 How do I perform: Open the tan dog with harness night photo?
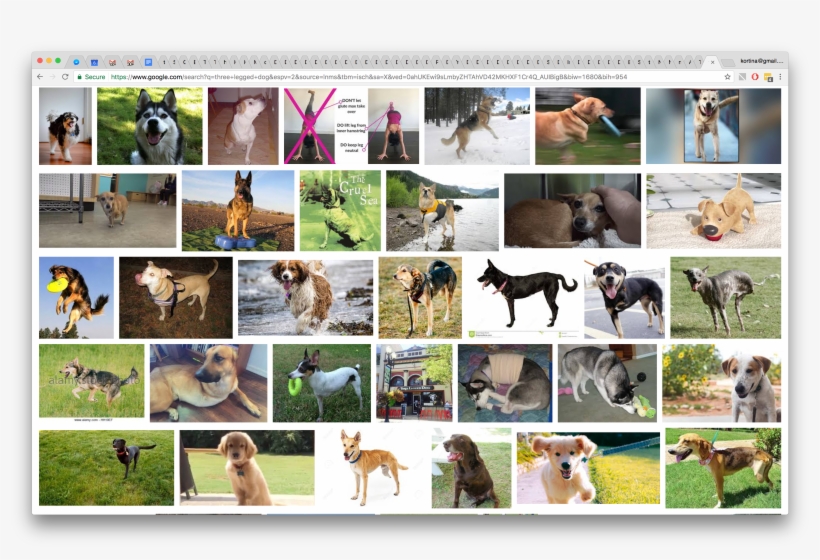(176, 298)
